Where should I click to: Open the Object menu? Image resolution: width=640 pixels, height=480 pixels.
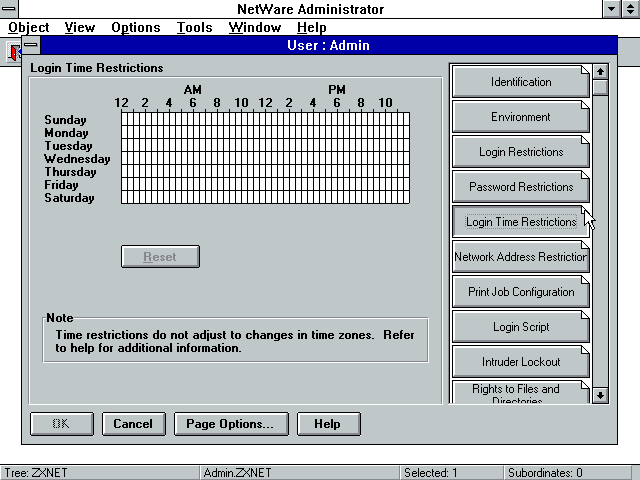pyautogui.click(x=28, y=28)
